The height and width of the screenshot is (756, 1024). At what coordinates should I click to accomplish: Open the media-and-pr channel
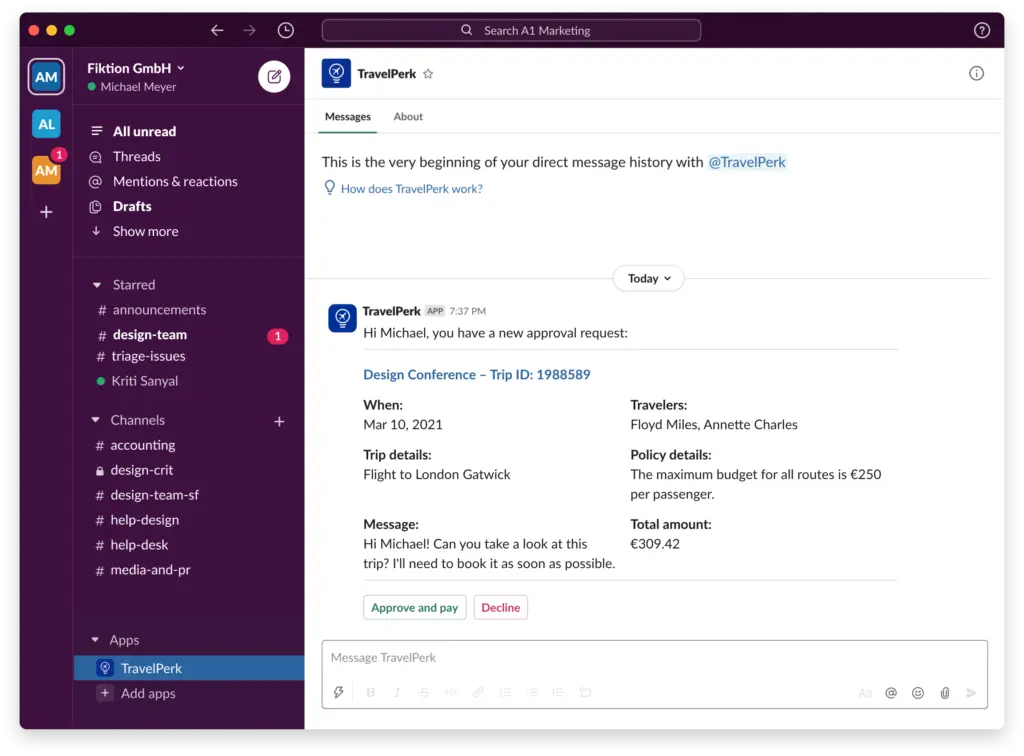(150, 570)
